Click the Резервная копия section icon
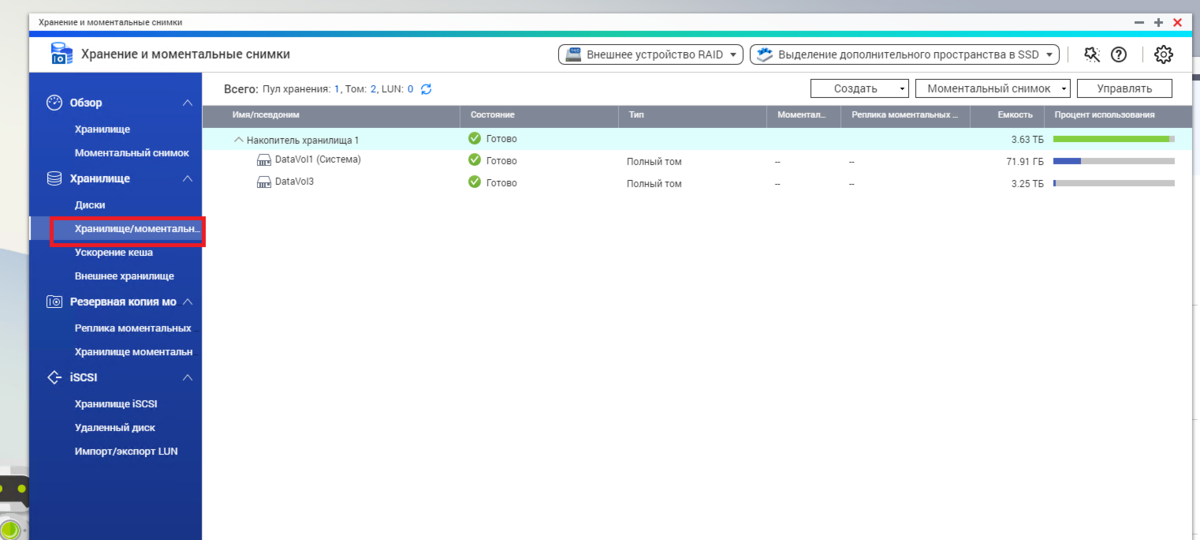1200x540 pixels. (55, 301)
